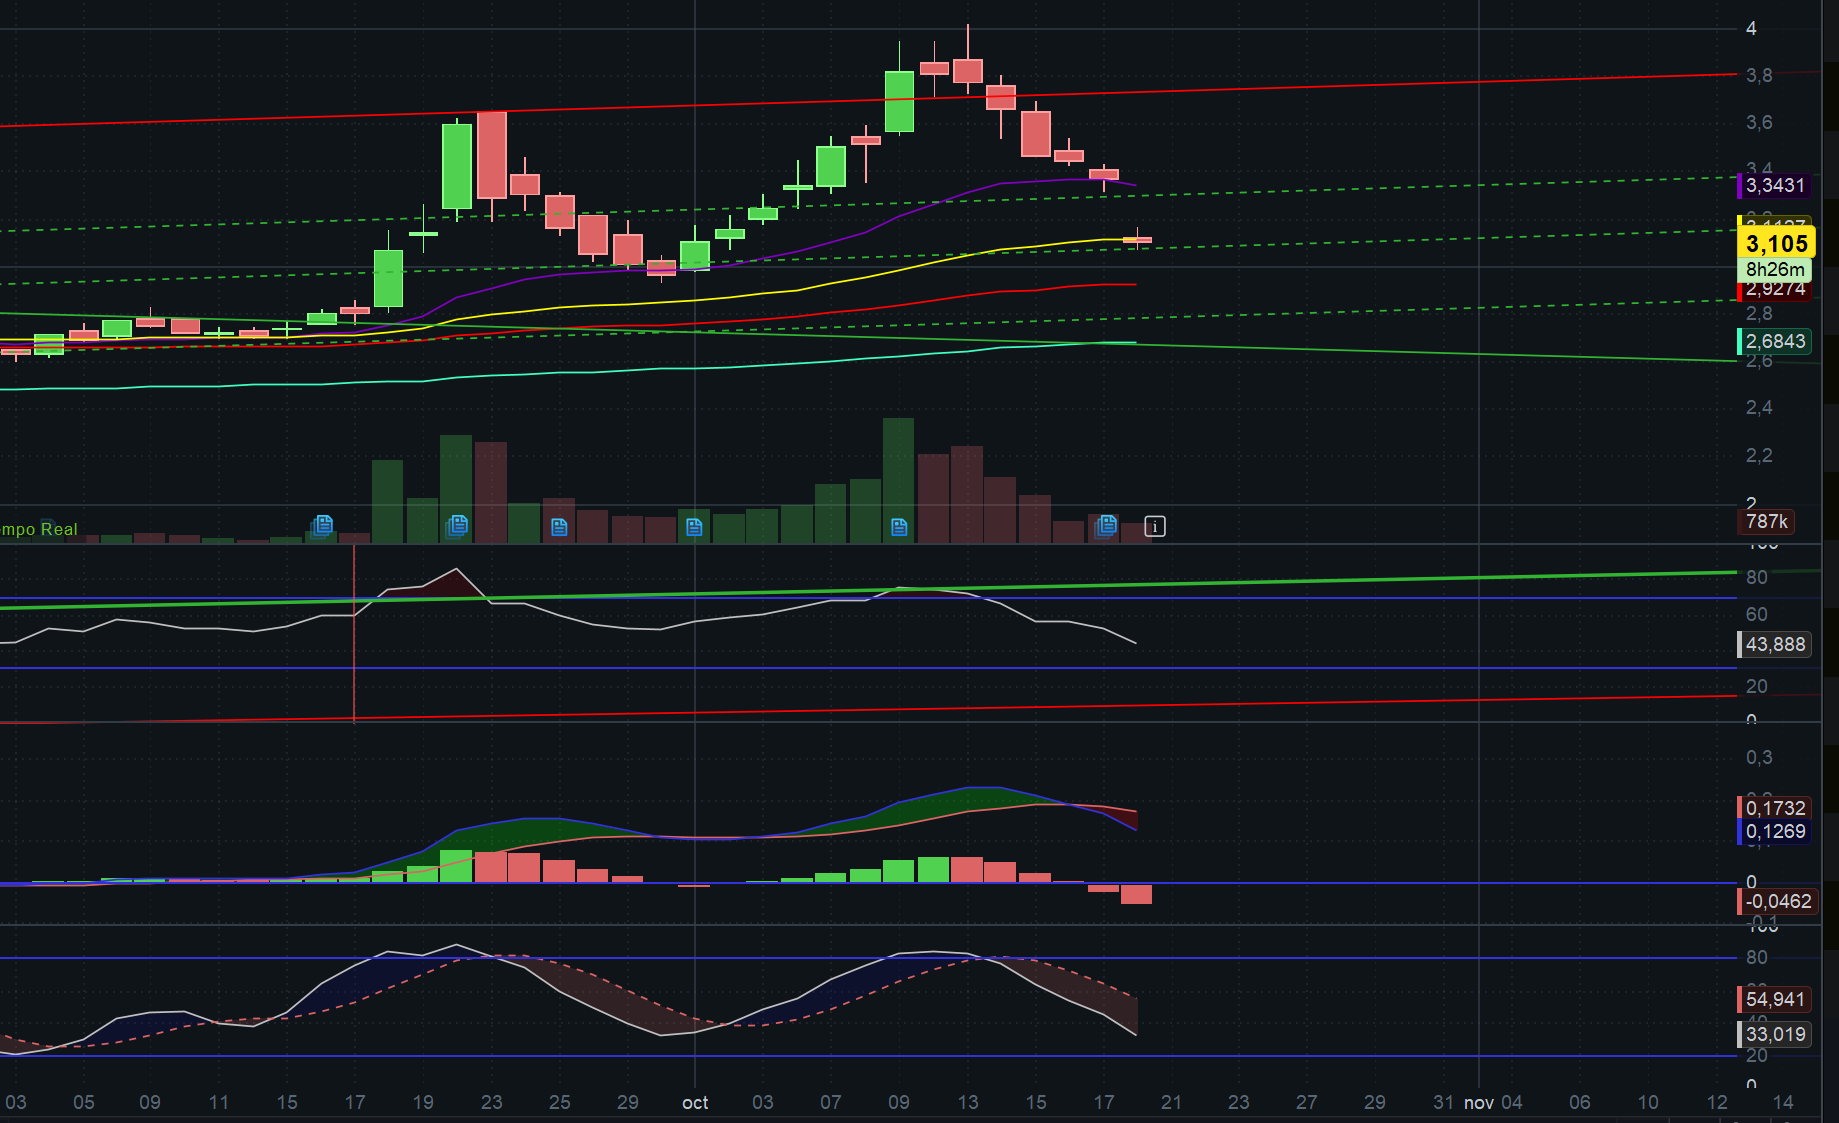Click the info icon beside the last volume bar
Viewport: 1839px width, 1123px height.
click(x=1155, y=526)
